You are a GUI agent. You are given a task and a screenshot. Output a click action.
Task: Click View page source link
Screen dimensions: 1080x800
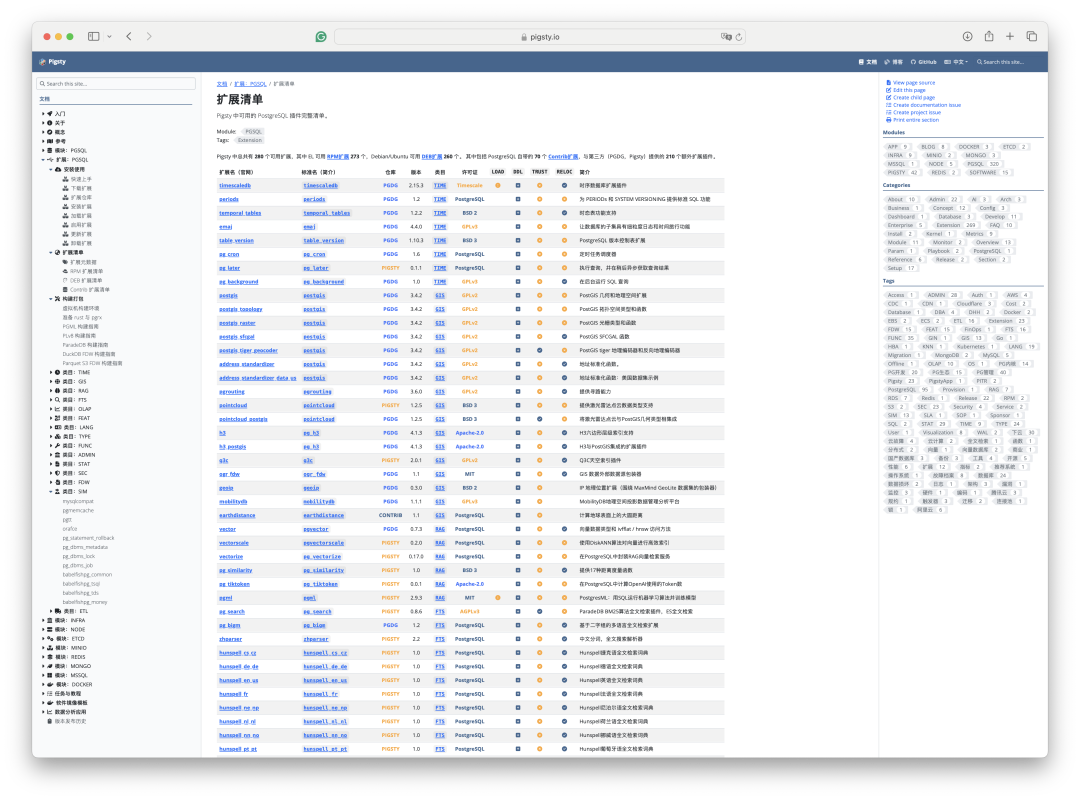tap(911, 83)
